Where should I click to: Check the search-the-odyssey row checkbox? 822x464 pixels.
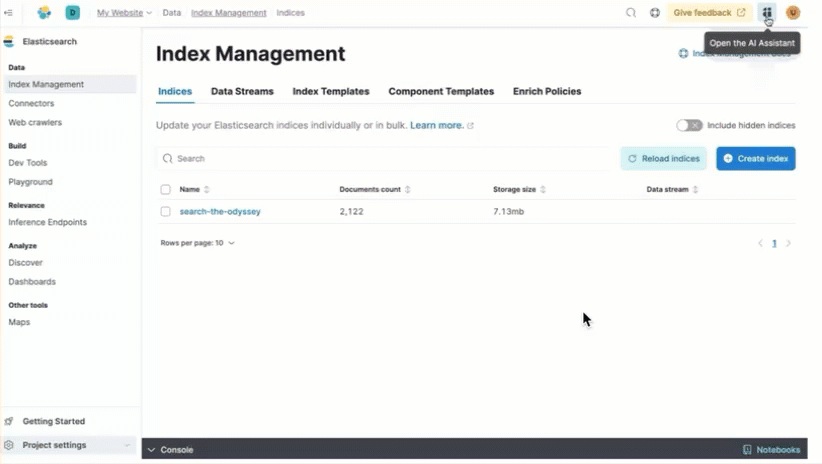tap(166, 211)
